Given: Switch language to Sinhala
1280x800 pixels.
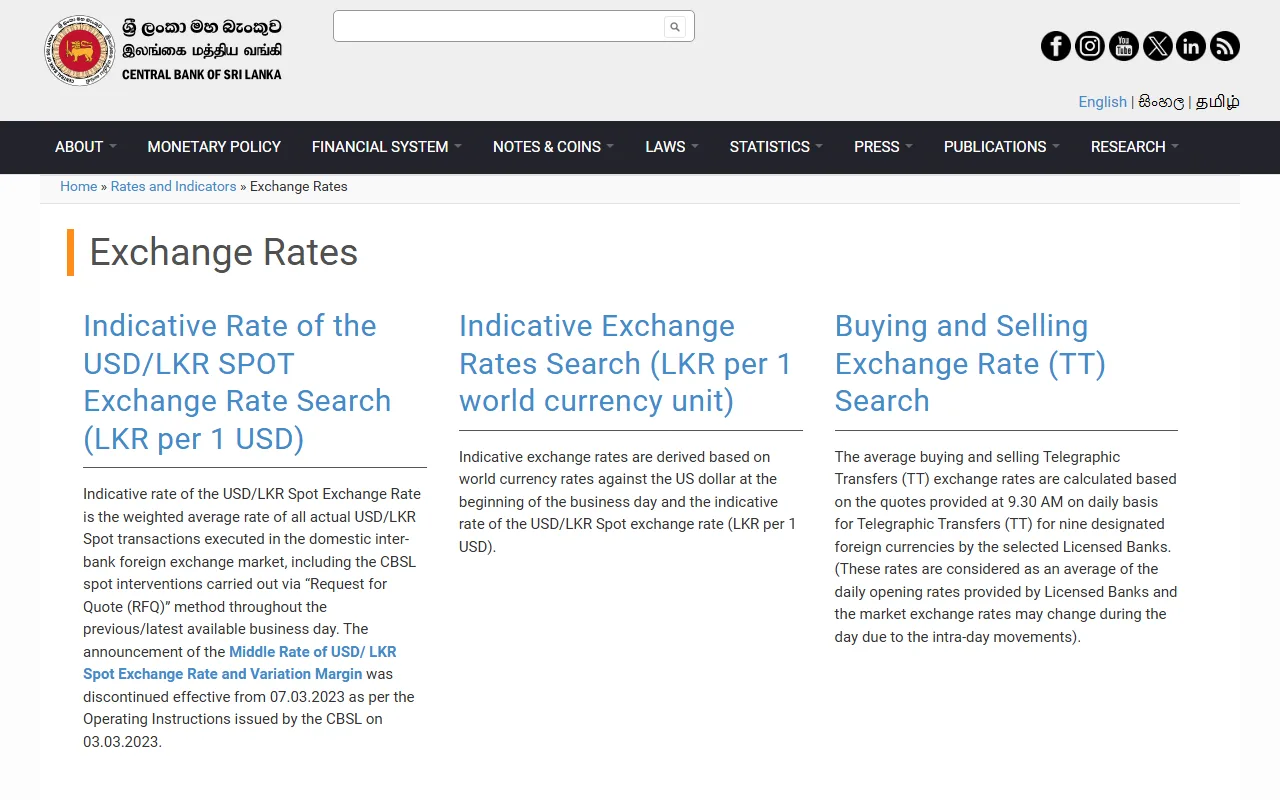Looking at the screenshot, I should coord(1161,102).
